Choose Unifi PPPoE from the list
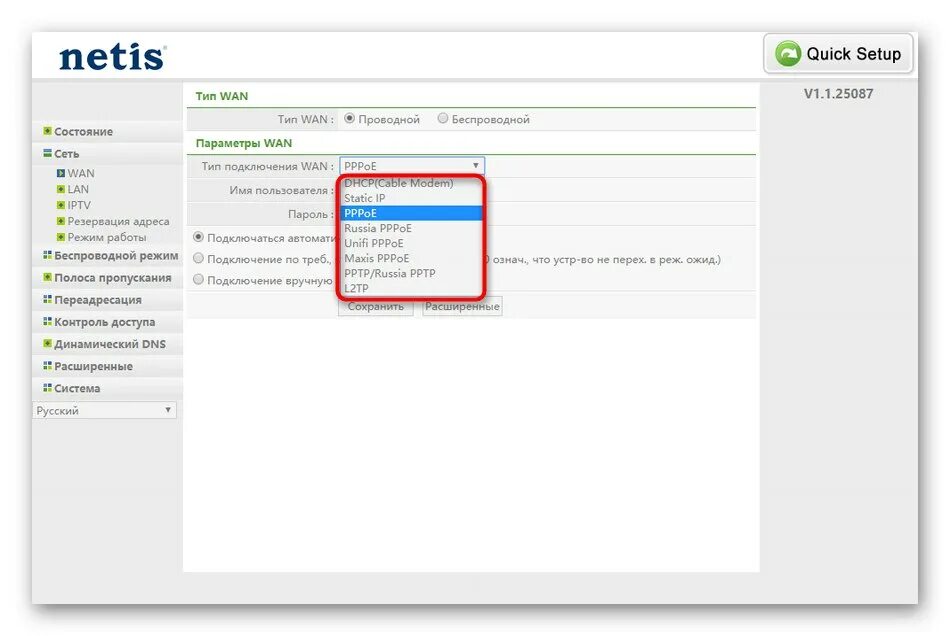The width and height of the screenshot is (950, 636). click(412, 243)
